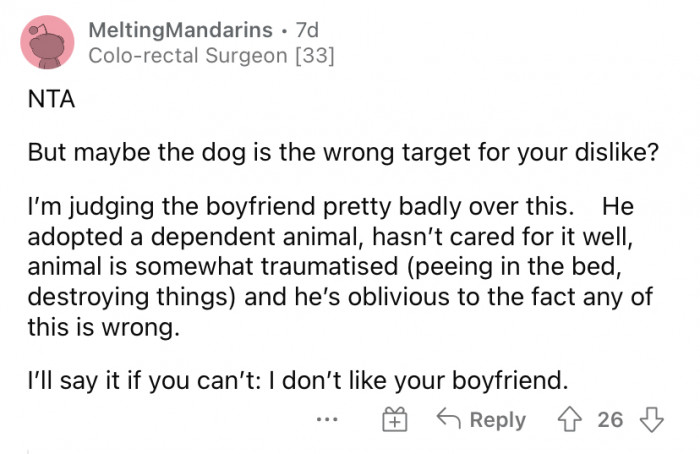700x454 pixels.
Task: Click the Reply button text
Action: click(497, 420)
